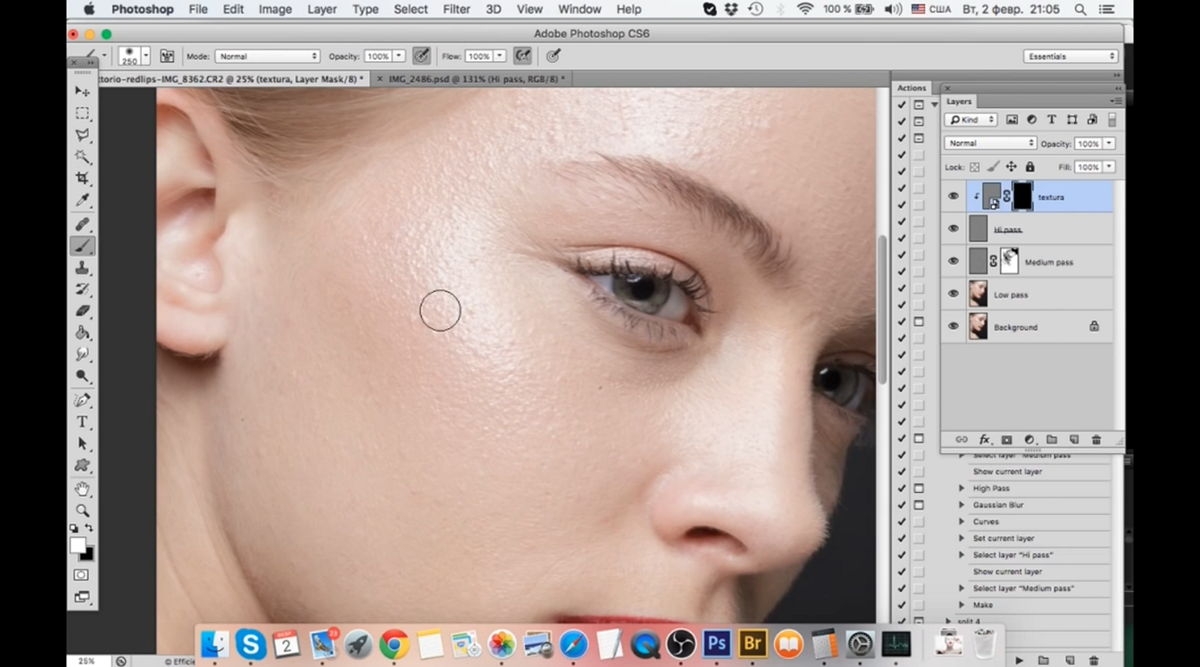
Task: Open the brush Opacity slider dropdown
Action: [400, 56]
